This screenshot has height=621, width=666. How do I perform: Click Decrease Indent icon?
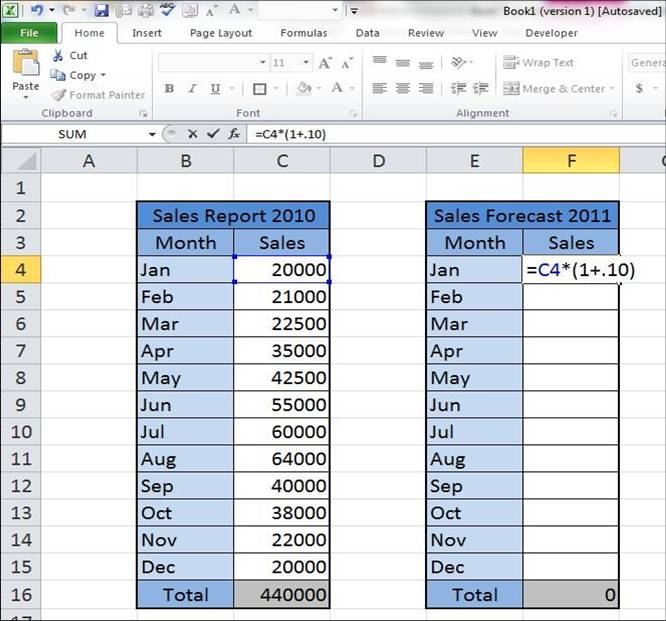[x=458, y=88]
